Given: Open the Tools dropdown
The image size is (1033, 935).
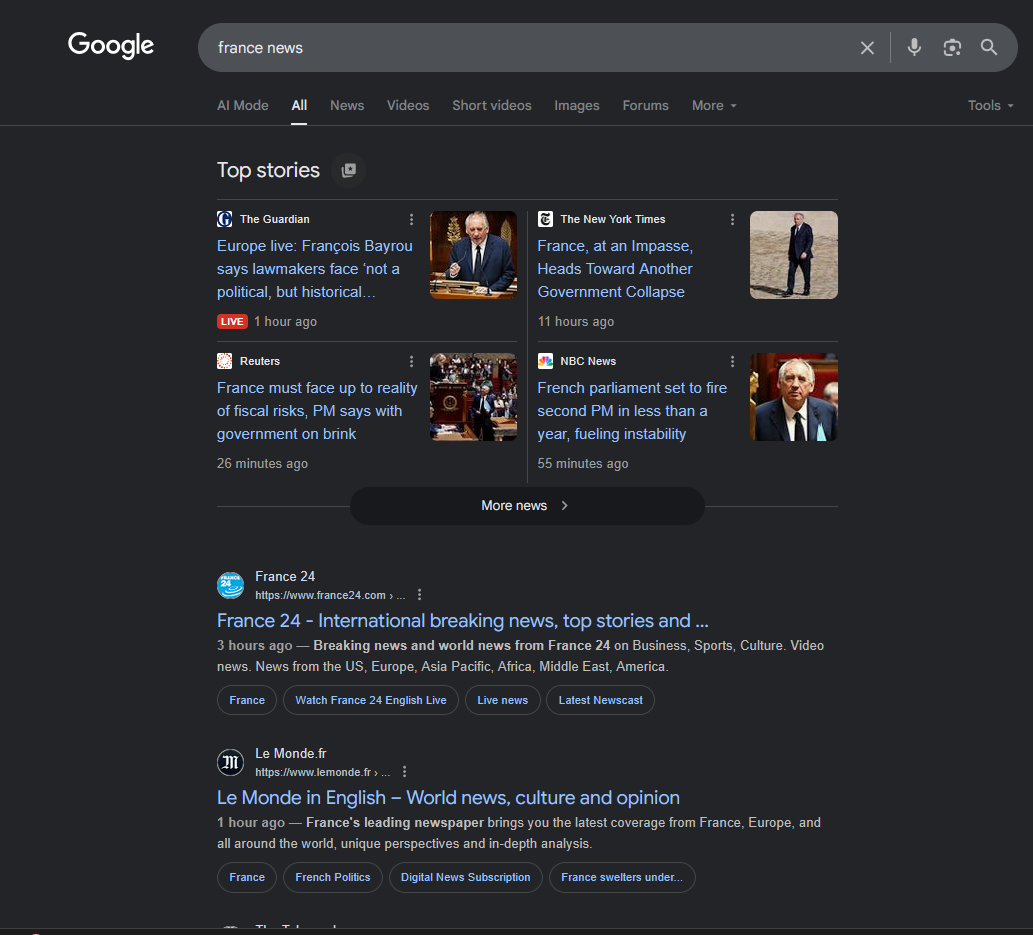Looking at the screenshot, I should tap(990, 105).
